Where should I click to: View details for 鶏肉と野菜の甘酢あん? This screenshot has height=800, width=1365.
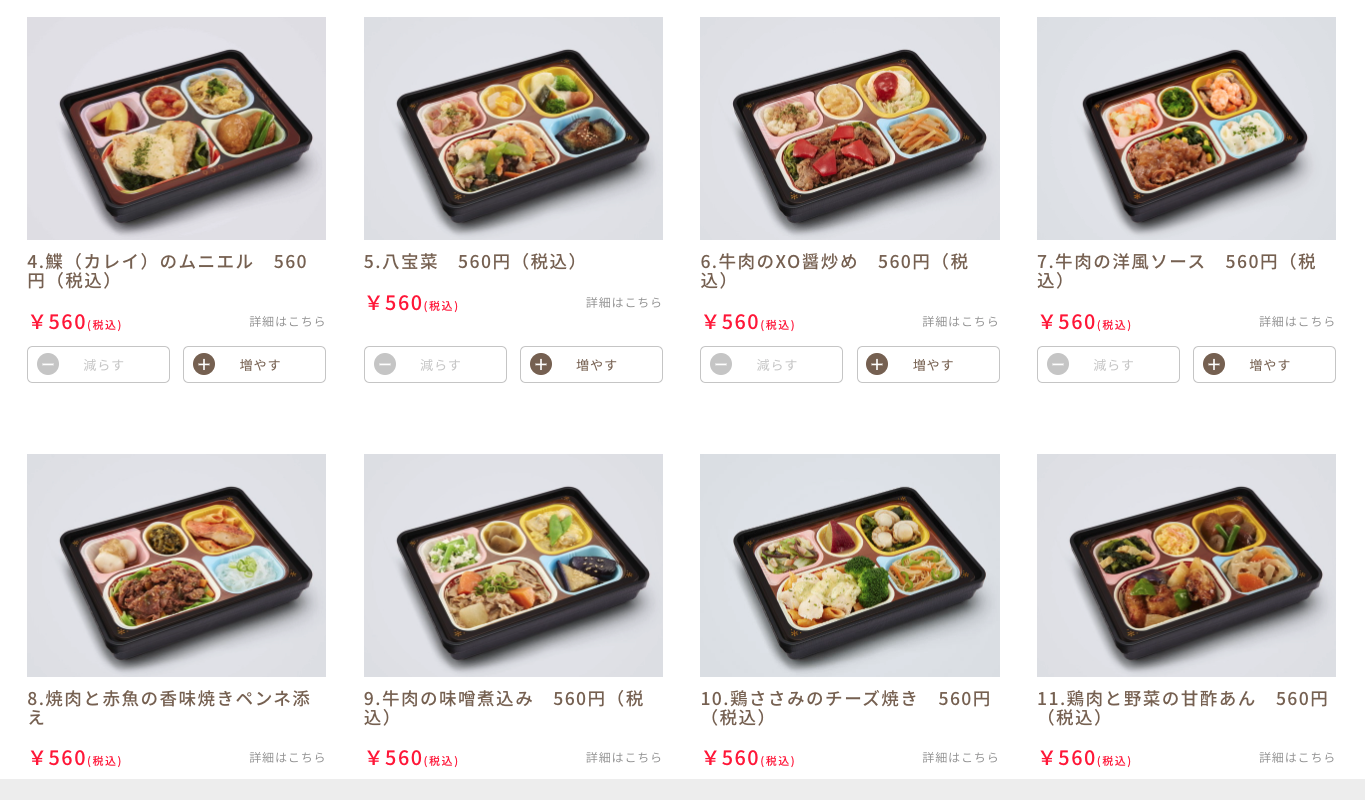click(x=1297, y=757)
